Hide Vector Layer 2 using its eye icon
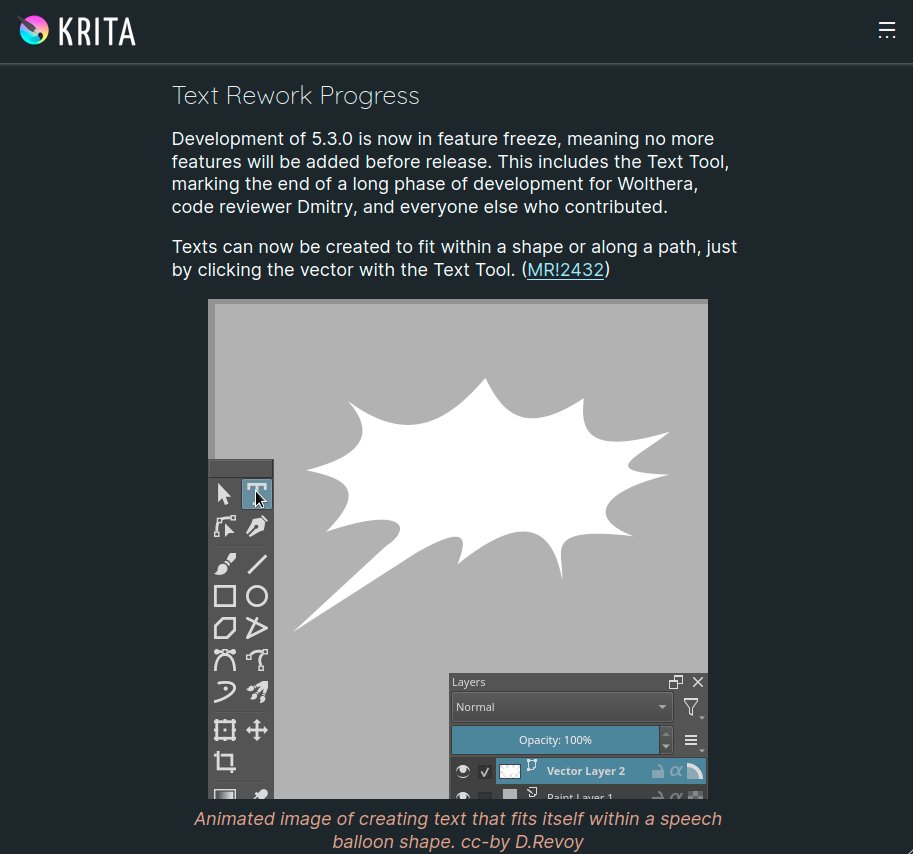 [x=463, y=771]
